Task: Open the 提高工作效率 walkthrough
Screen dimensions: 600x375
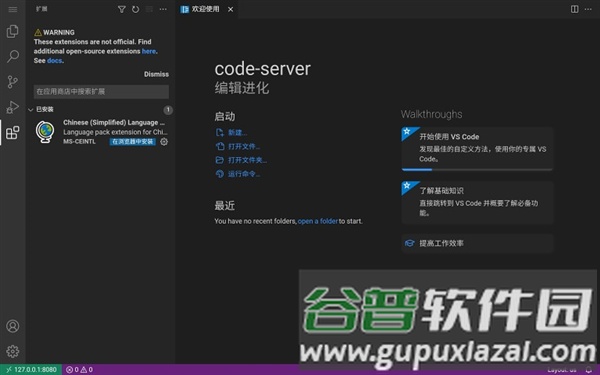Action: [x=477, y=243]
